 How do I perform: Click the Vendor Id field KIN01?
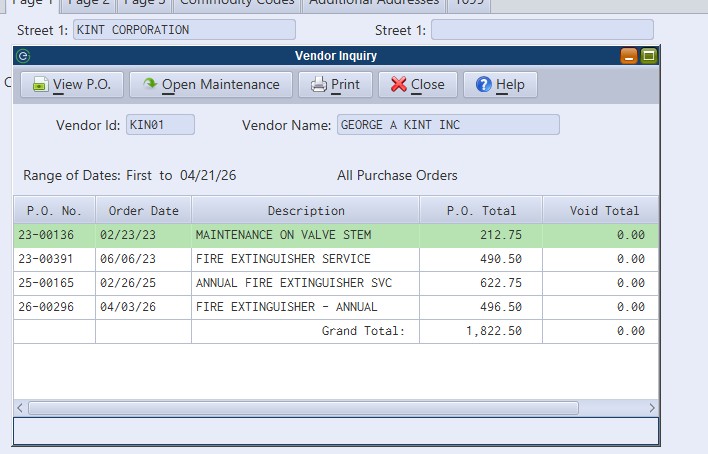point(160,125)
